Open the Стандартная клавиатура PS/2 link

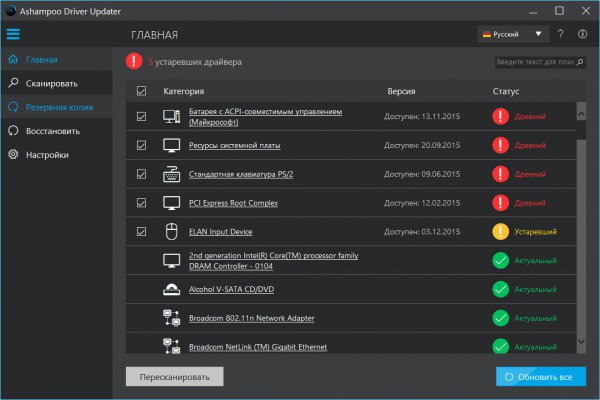pos(241,174)
